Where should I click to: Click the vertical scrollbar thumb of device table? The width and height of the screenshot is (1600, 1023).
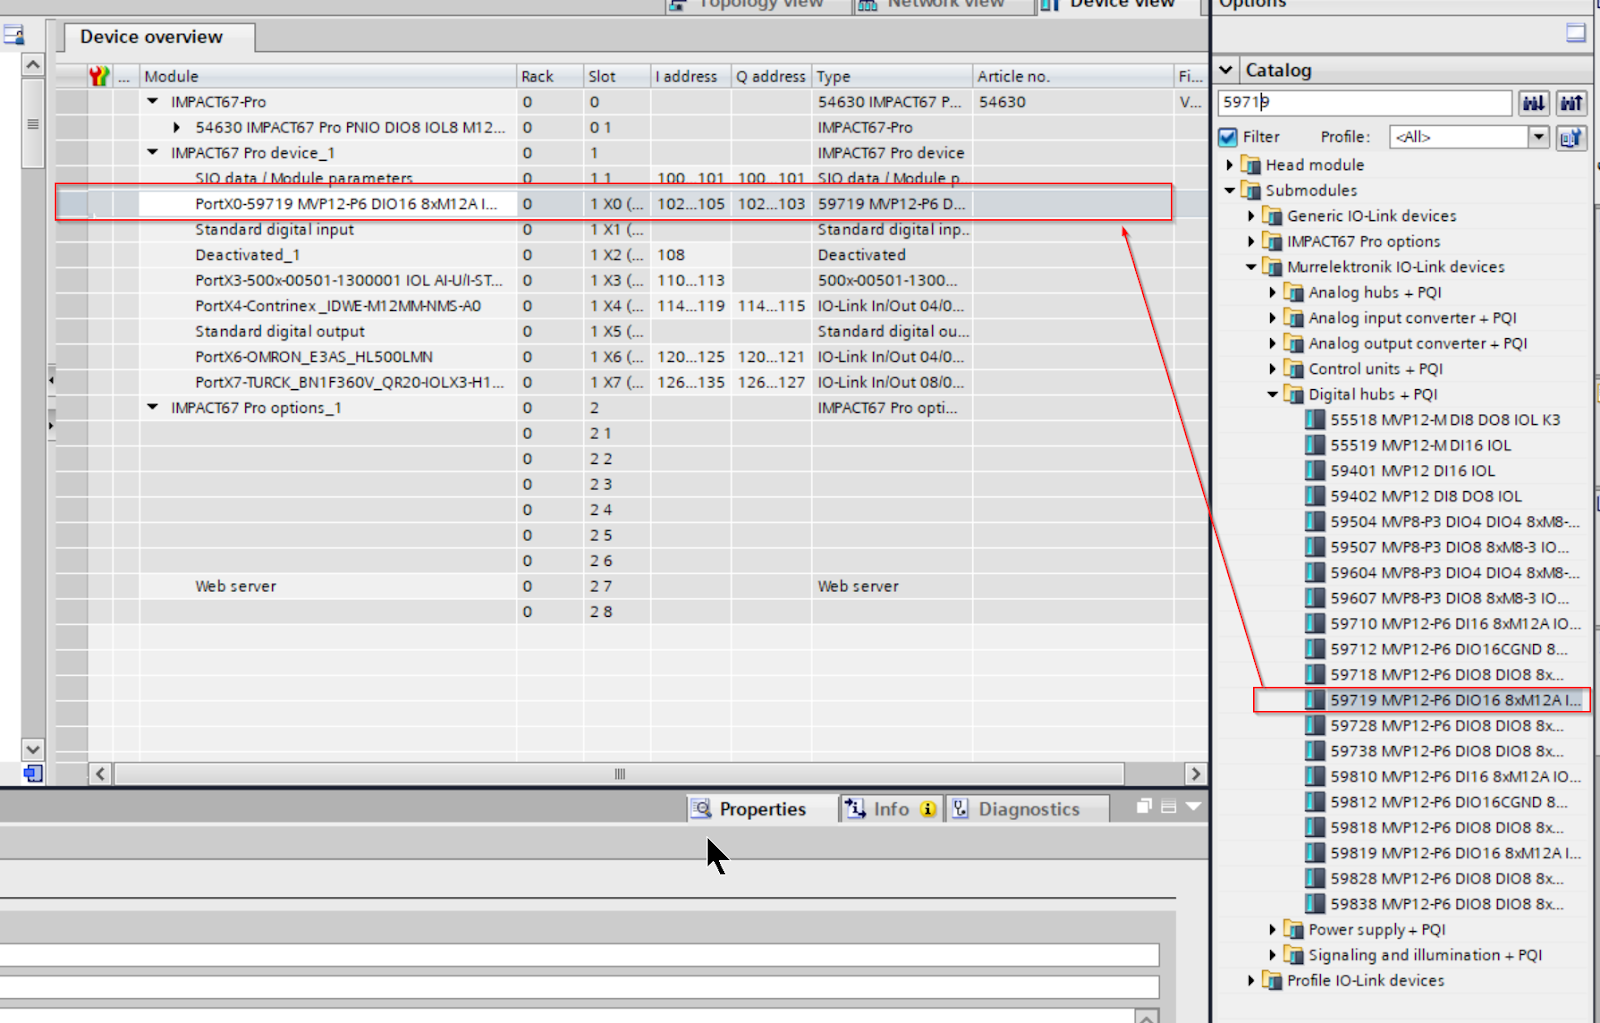click(x=33, y=124)
